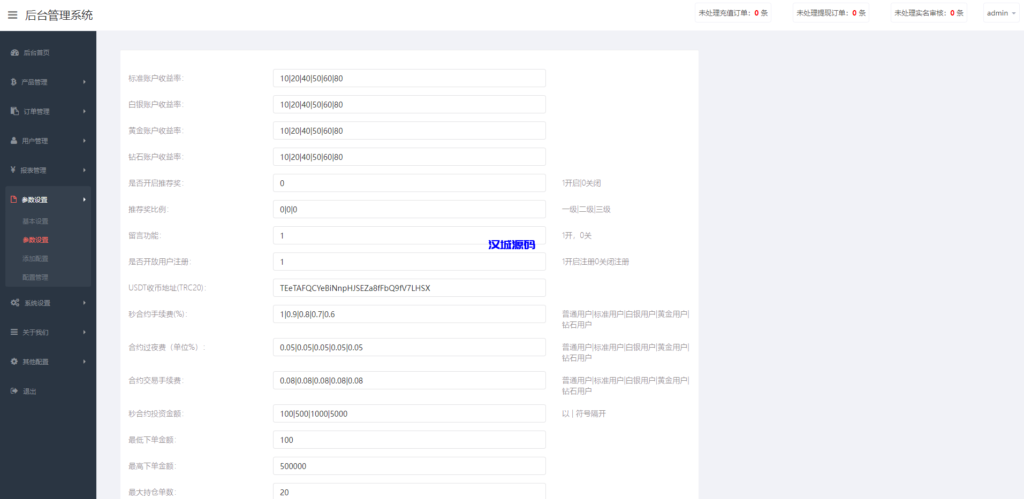Viewport: 1024px width, 499px height.
Task: Open the 未处理提现订单 notification link
Action: pyautogui.click(x=831, y=13)
